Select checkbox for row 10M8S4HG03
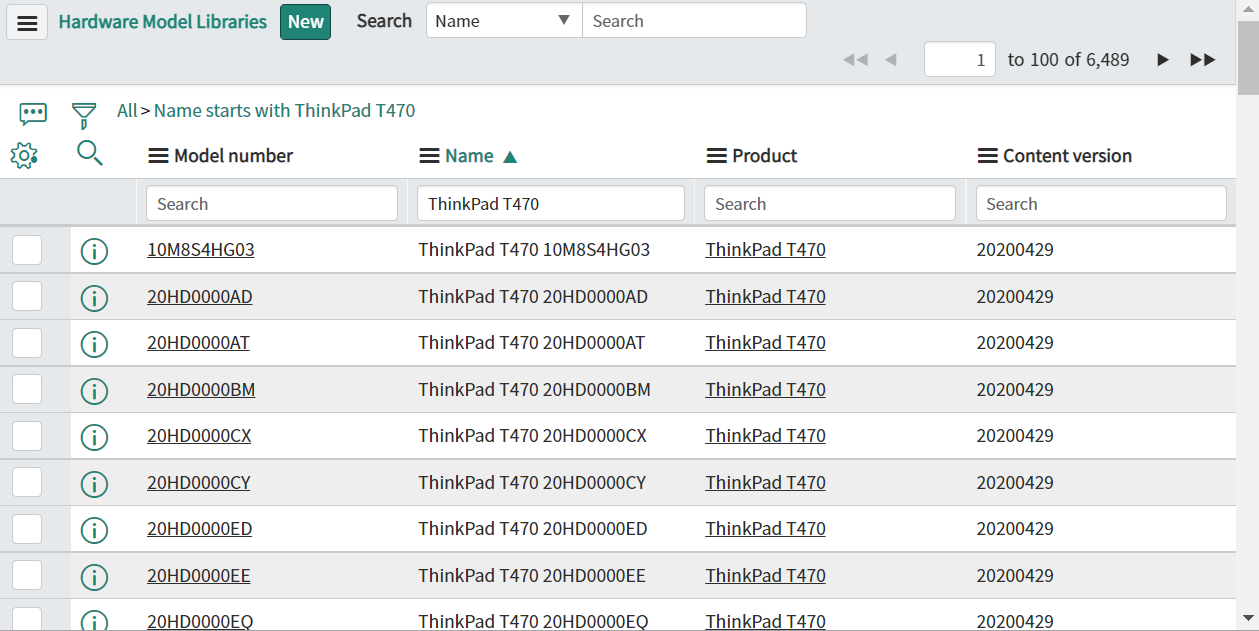 [27, 250]
